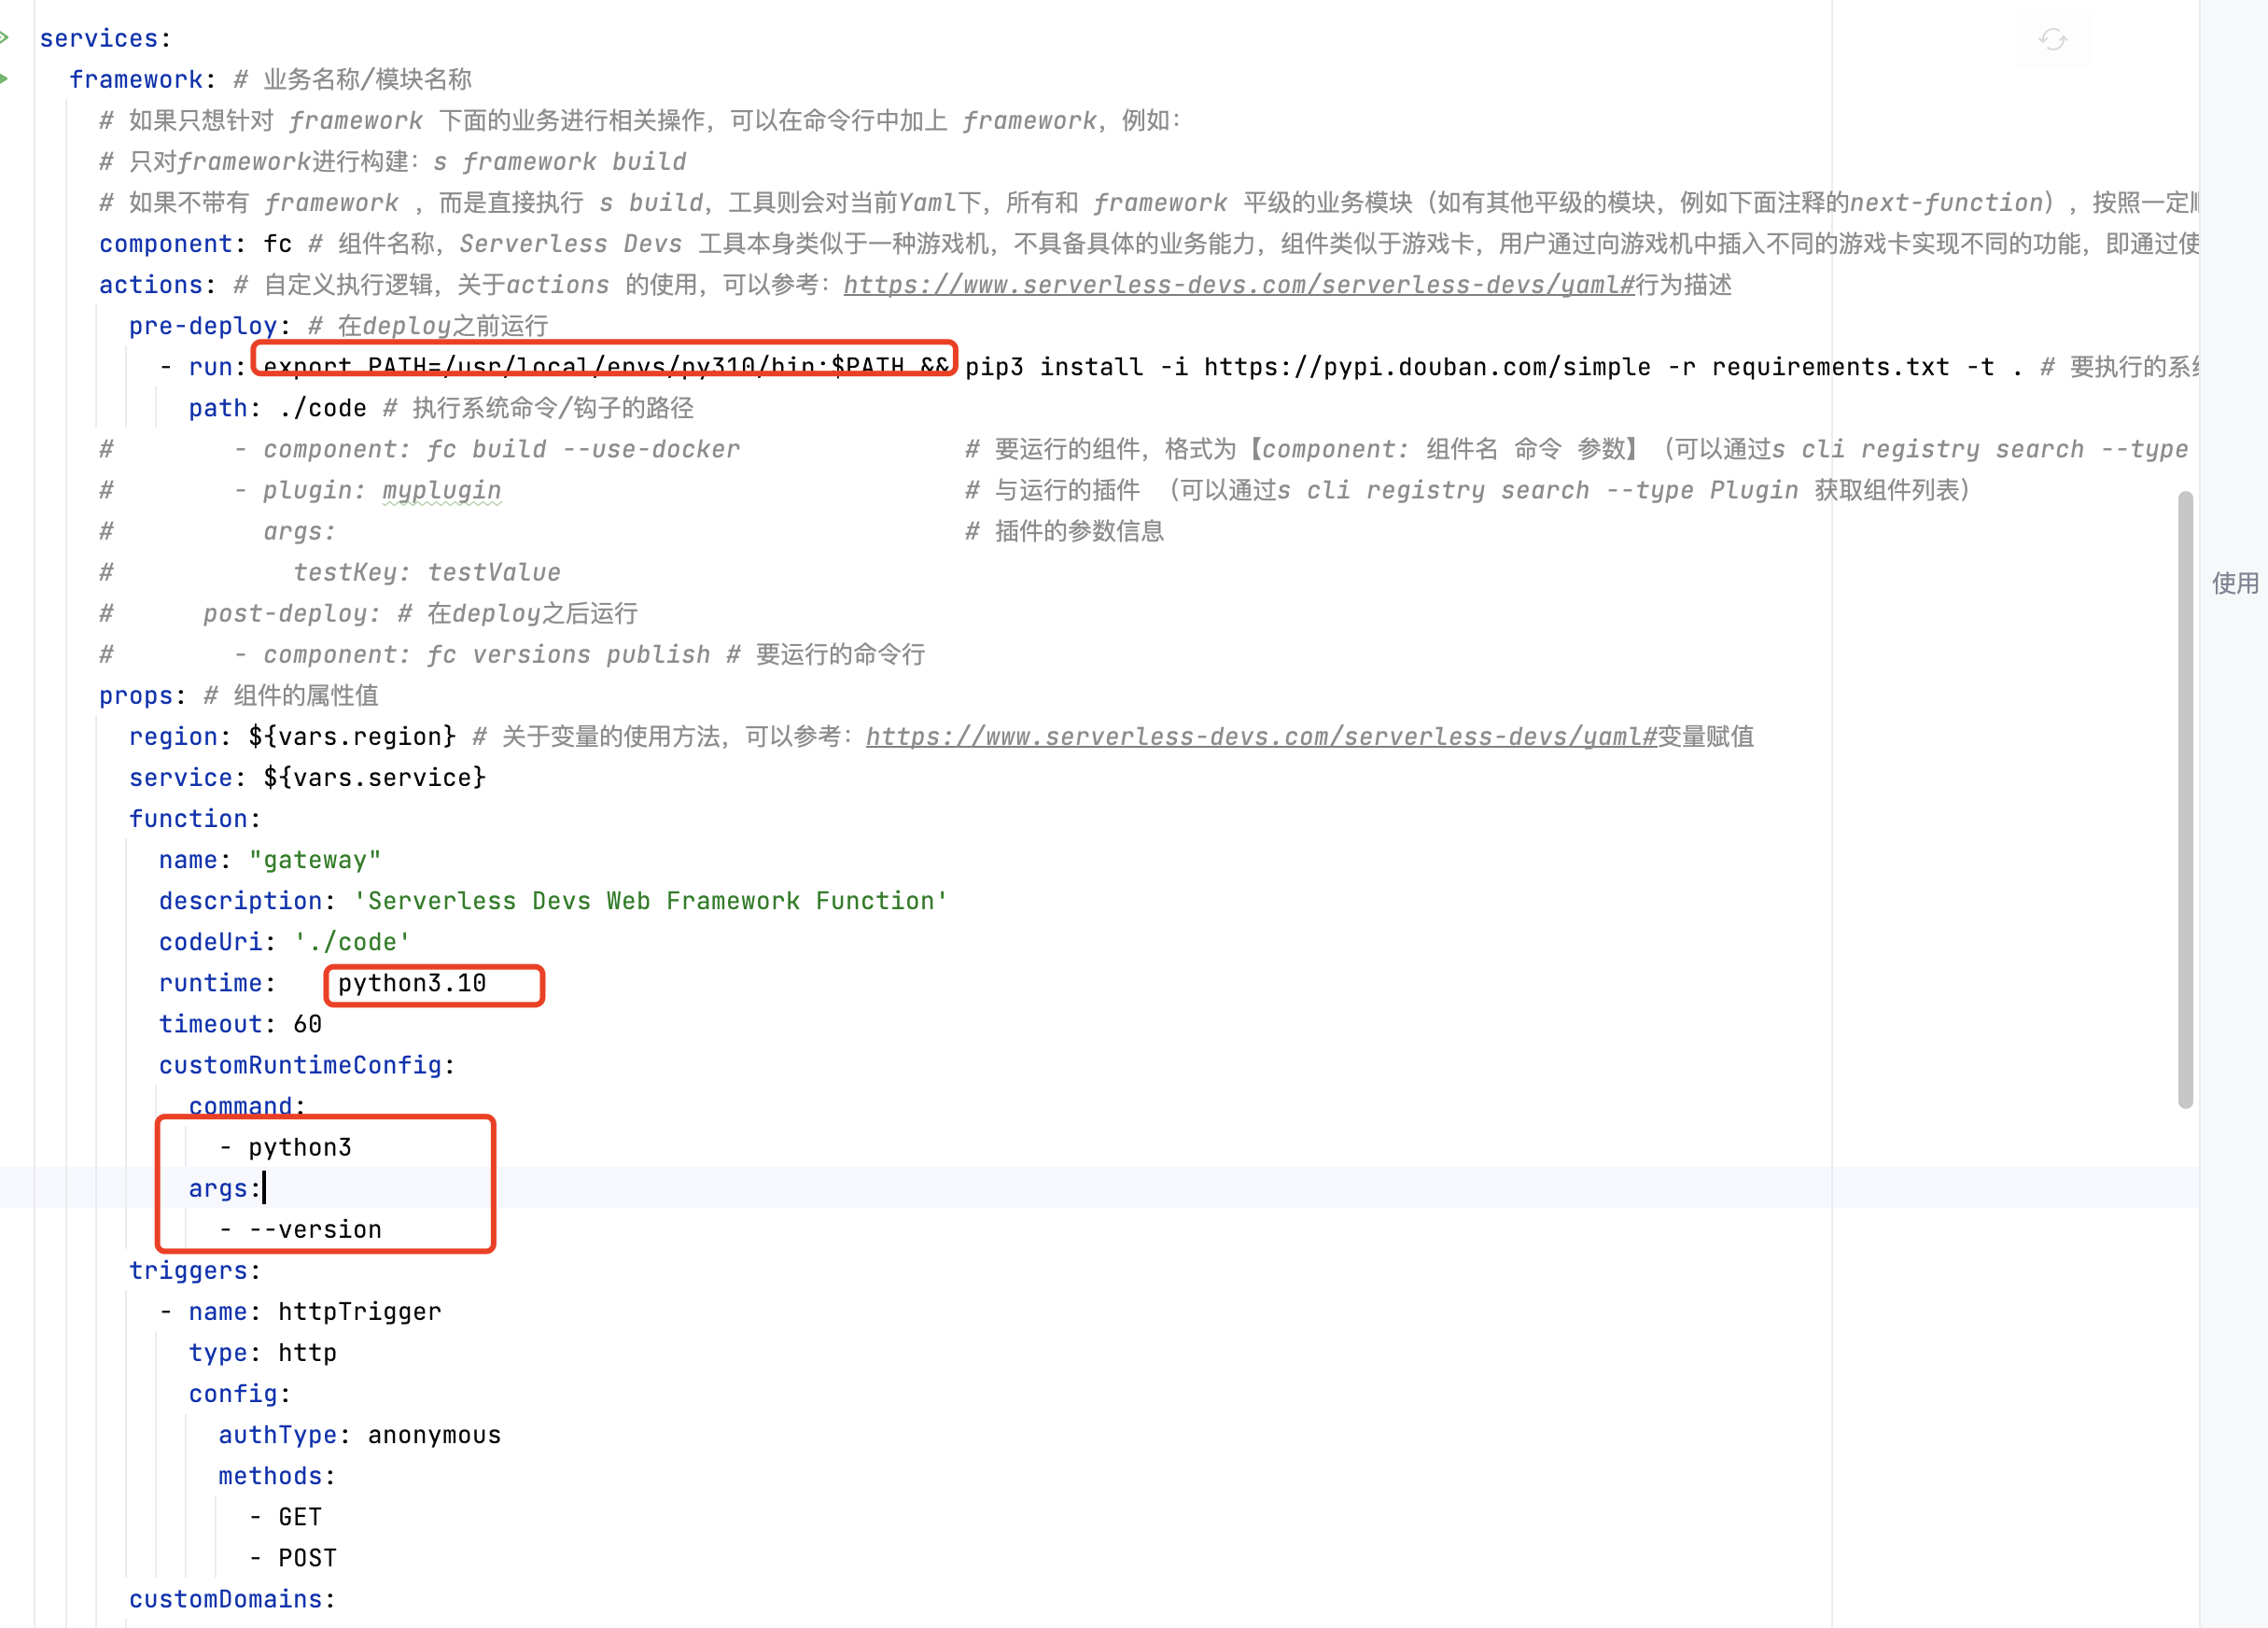Click "testKey: testValue" commented line

pyautogui.click(x=427, y=572)
